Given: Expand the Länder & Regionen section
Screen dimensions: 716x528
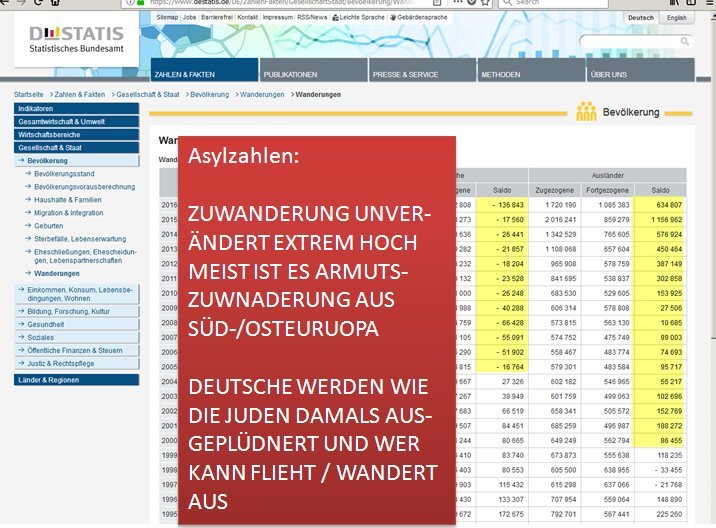Looking at the screenshot, I should pos(48,378).
